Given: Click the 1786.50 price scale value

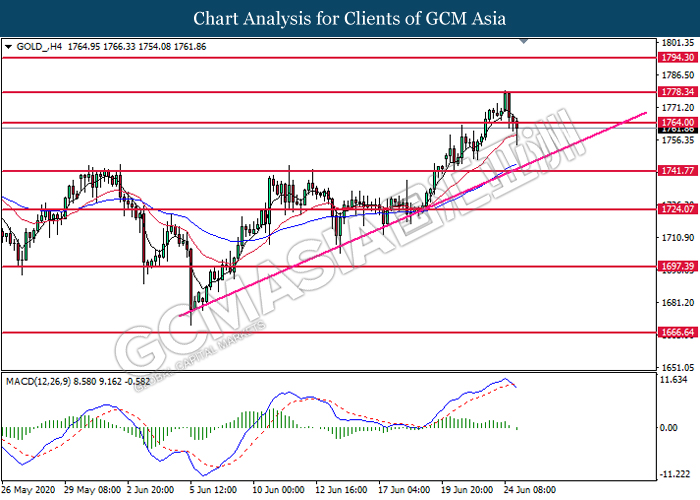Looking at the screenshot, I should point(678,75).
